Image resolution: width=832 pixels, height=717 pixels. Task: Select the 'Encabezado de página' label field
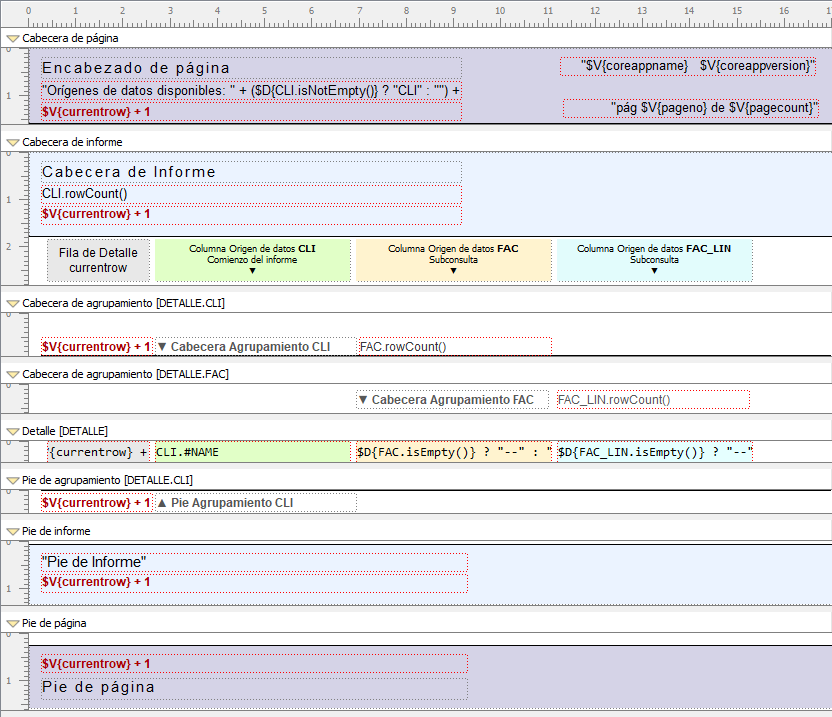coord(250,68)
